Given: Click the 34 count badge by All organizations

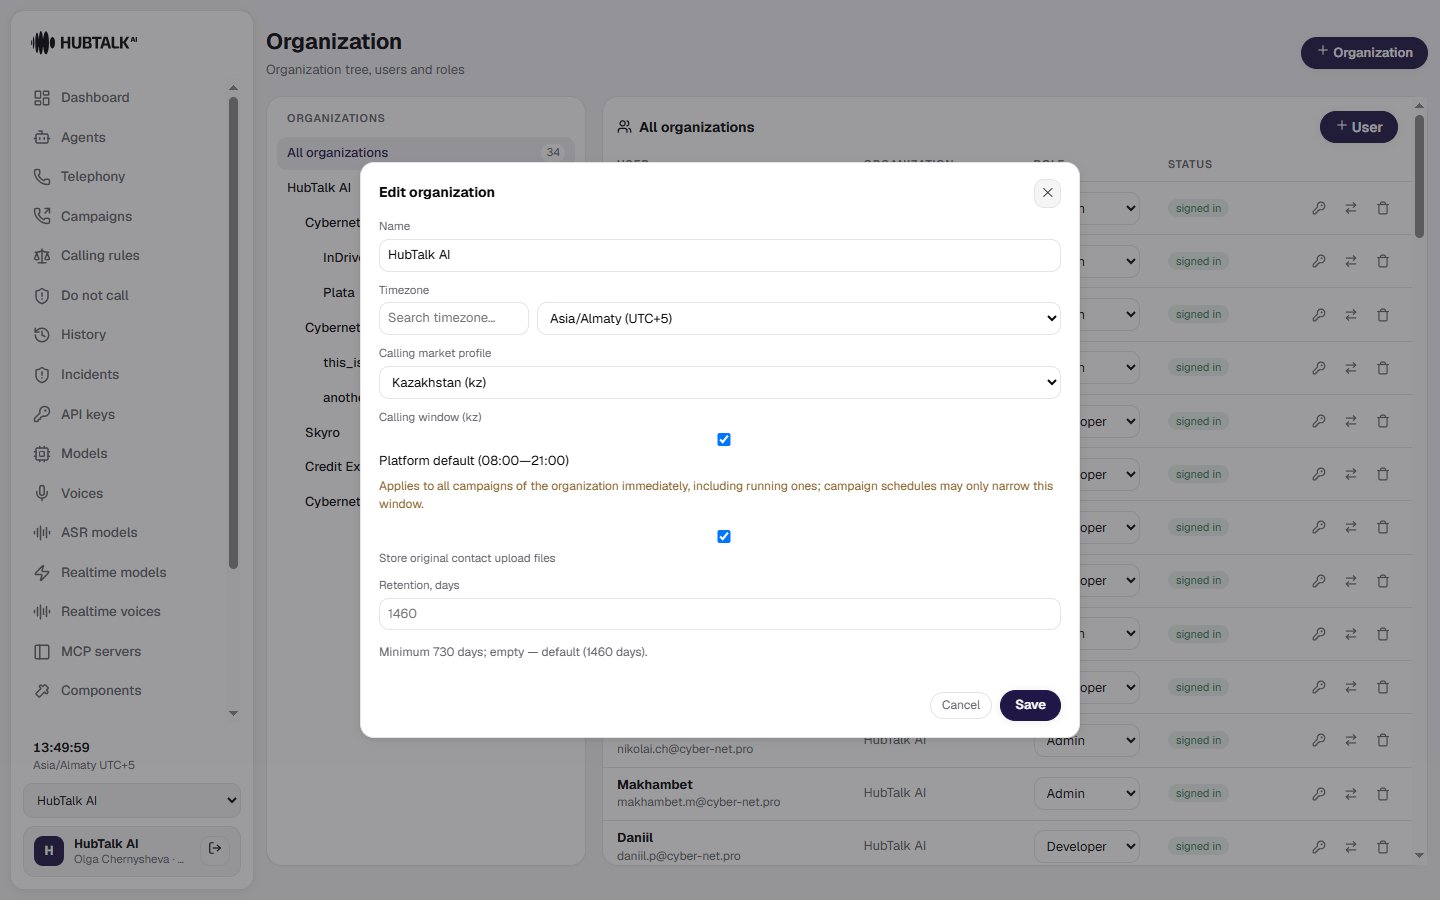Looking at the screenshot, I should click(553, 152).
